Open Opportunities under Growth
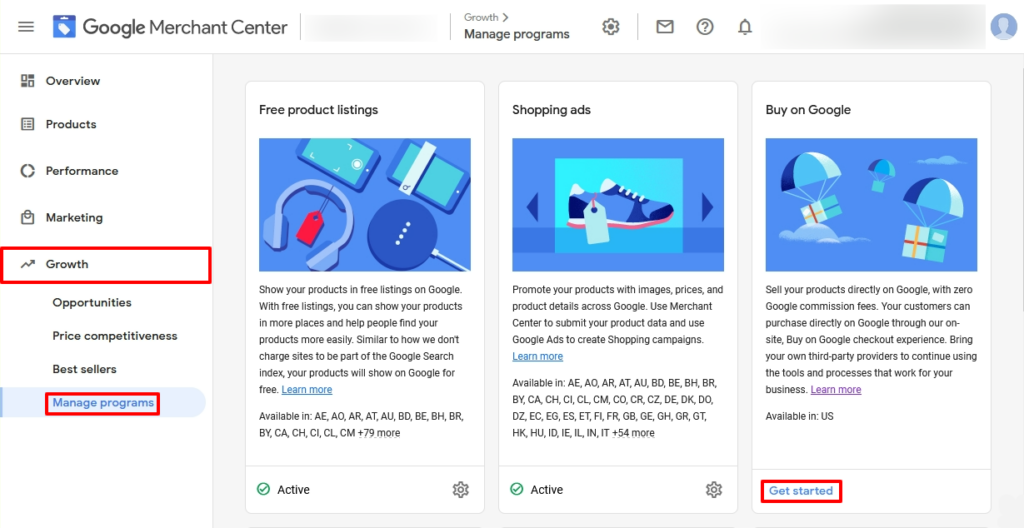 92,303
